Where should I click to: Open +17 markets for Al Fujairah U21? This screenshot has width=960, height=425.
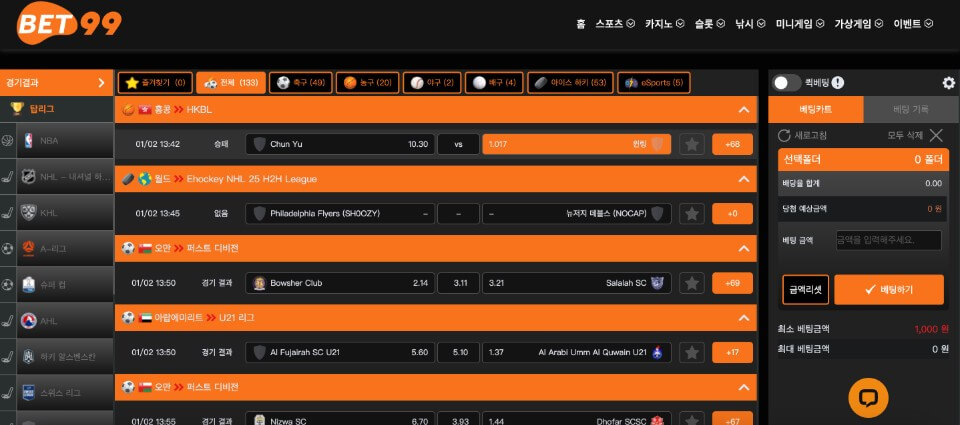(x=732, y=352)
